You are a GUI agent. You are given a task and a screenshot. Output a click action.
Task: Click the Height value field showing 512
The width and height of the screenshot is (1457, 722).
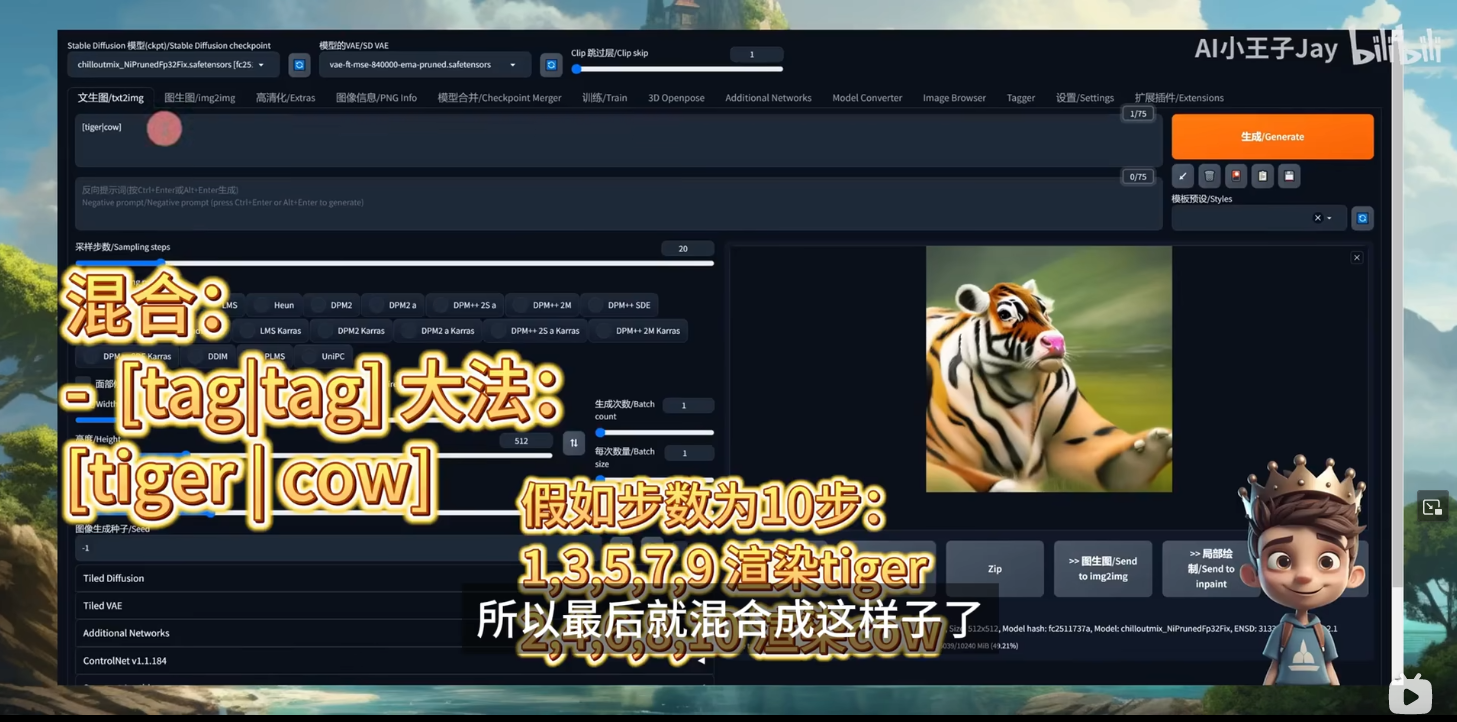click(x=525, y=441)
